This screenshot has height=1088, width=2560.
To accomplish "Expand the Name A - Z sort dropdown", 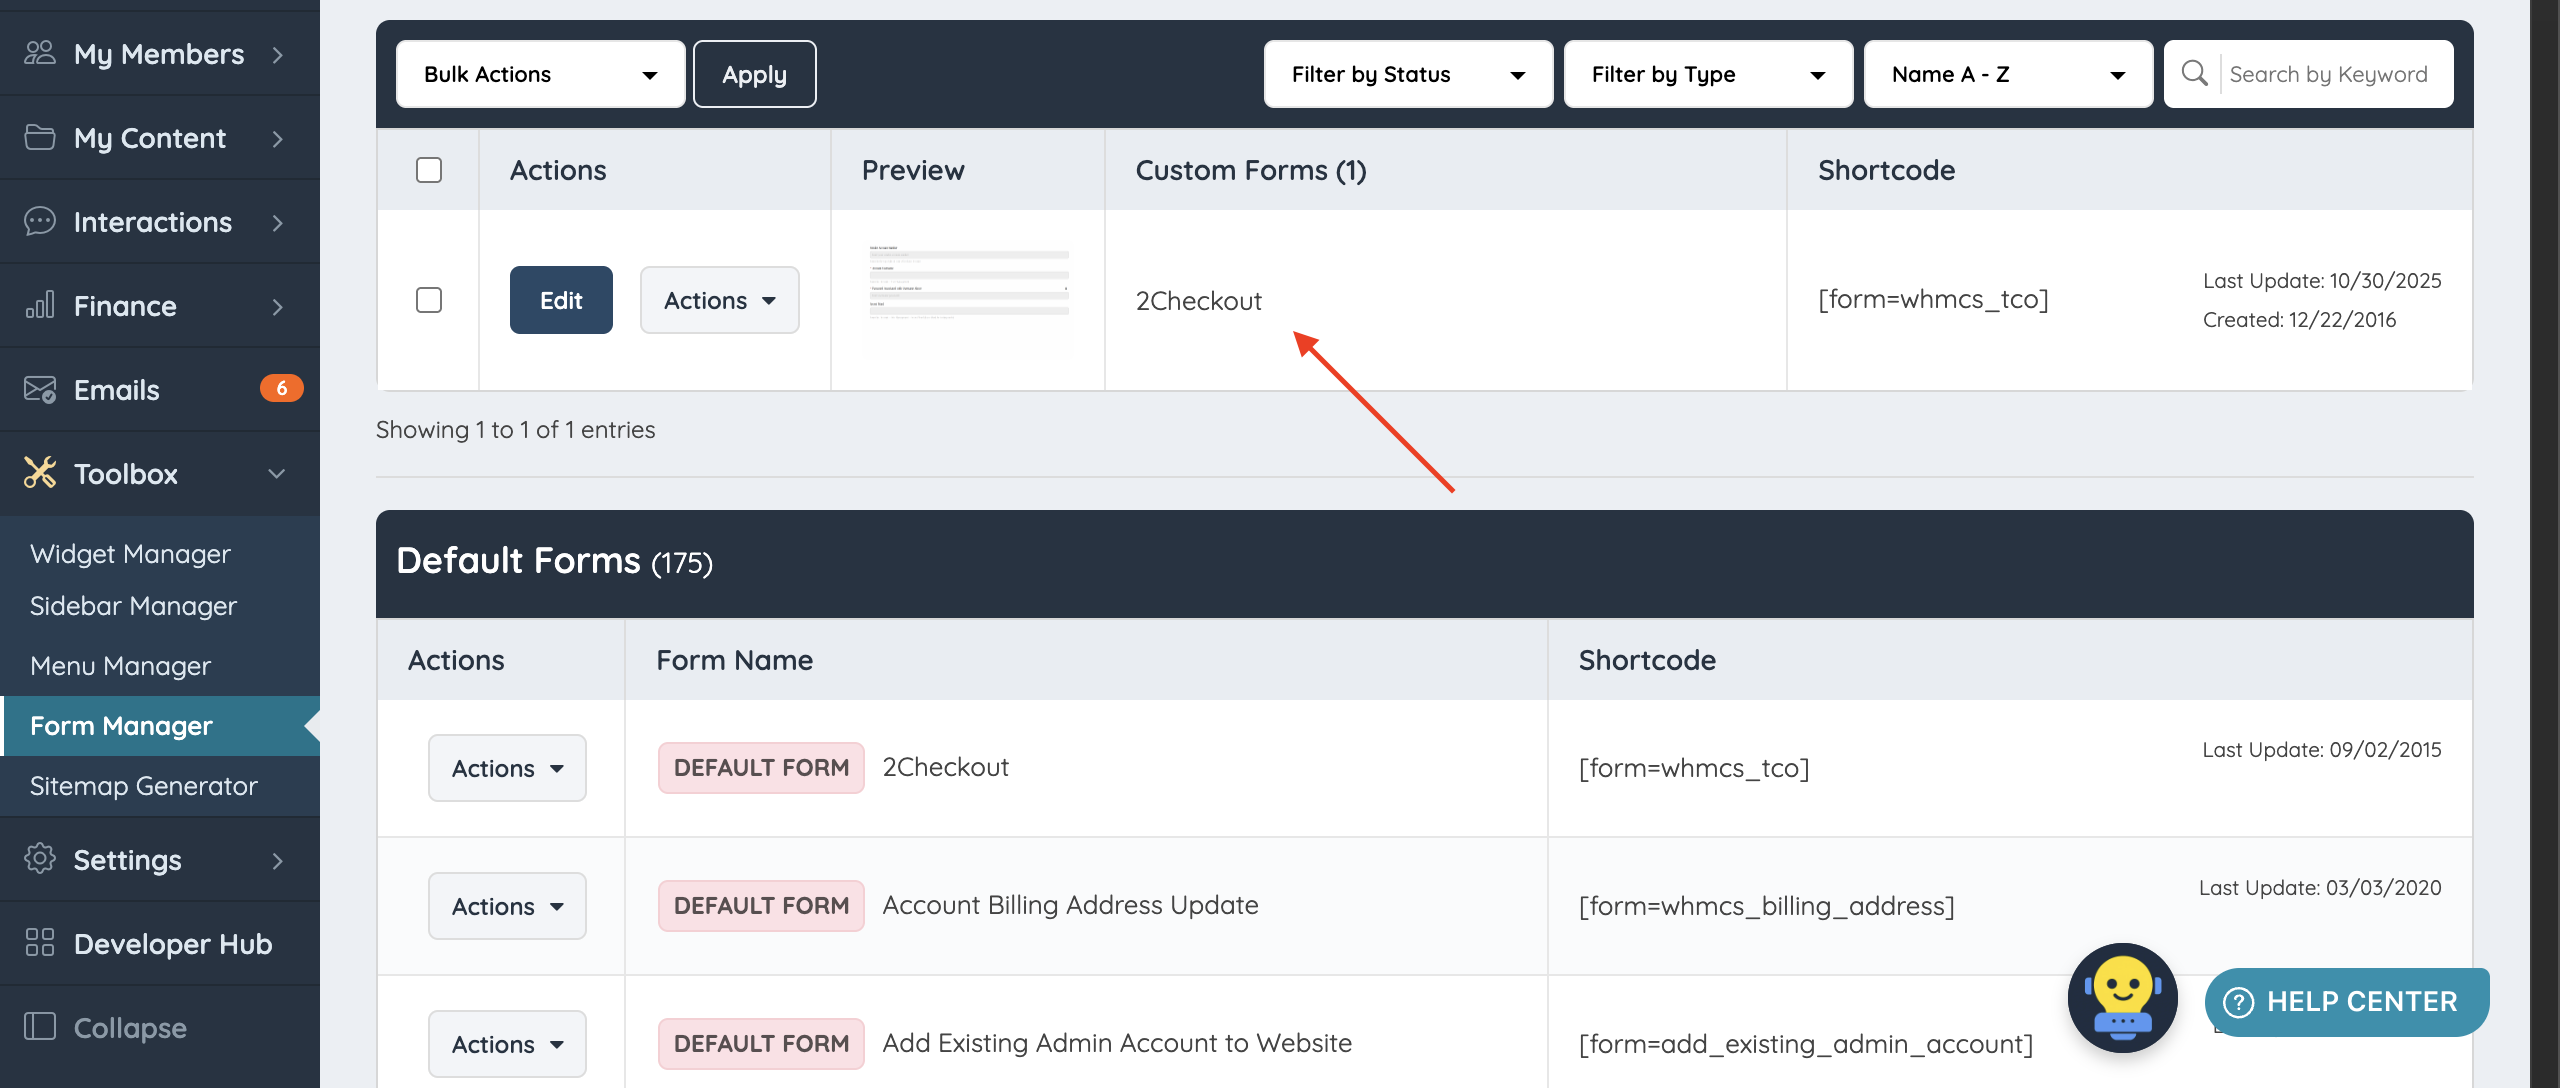I will coord(2007,74).
